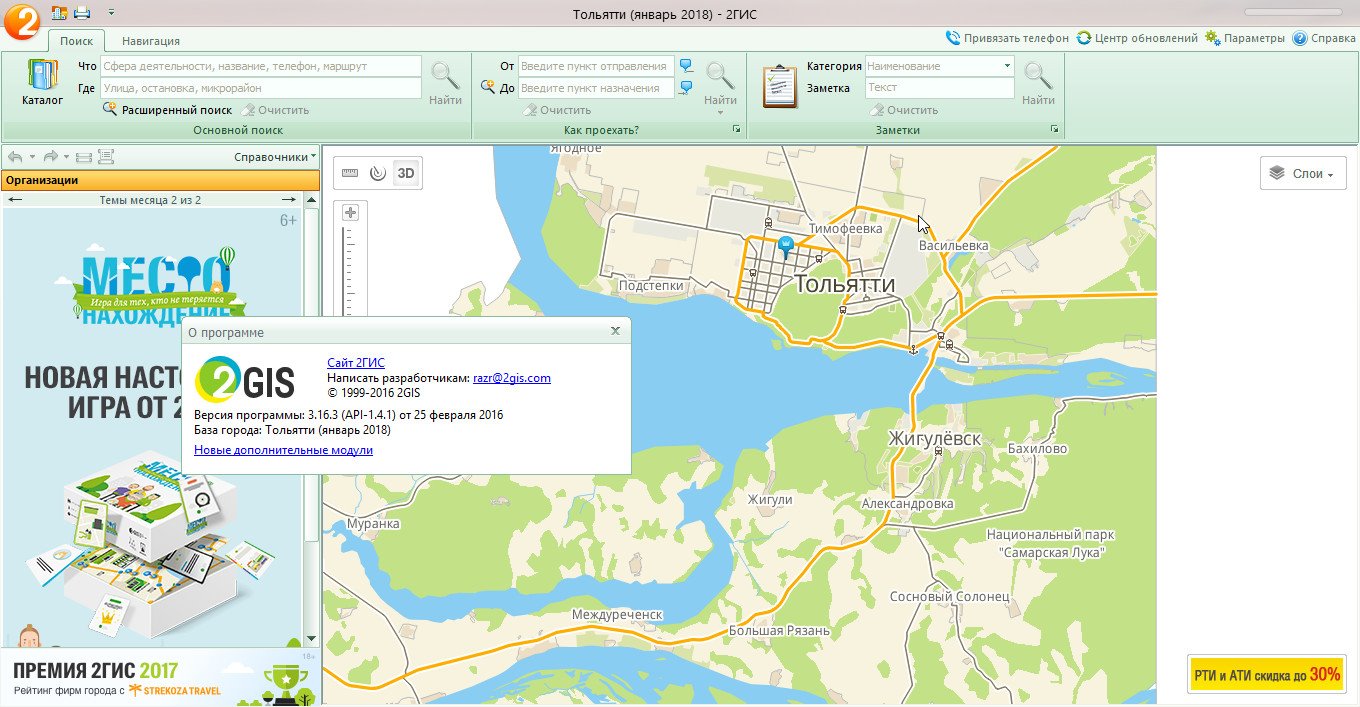Switch to the Навигация tab
This screenshot has height=707, width=1360.
tap(151, 41)
